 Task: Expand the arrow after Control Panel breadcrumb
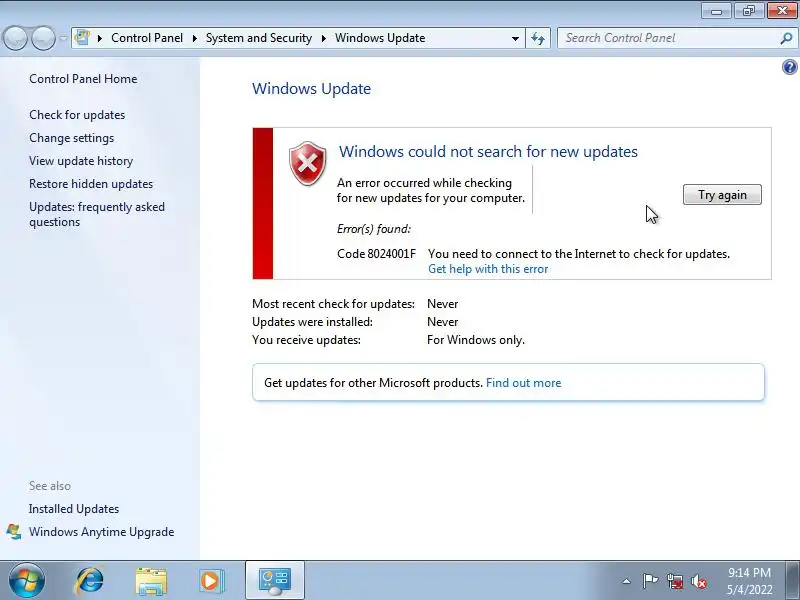click(194, 38)
